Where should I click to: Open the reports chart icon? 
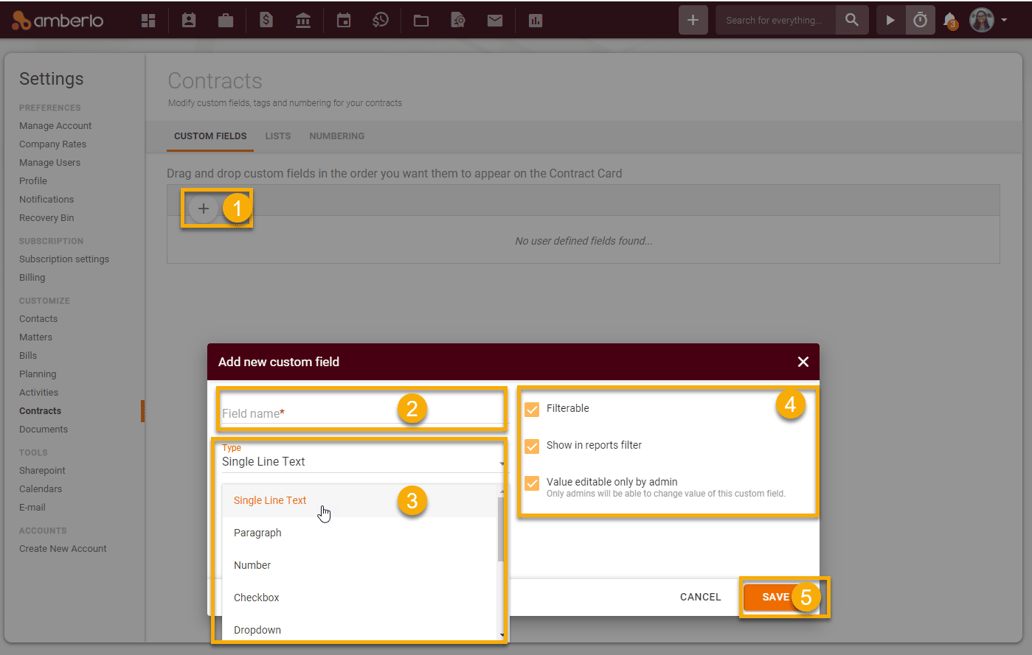[x=535, y=20]
